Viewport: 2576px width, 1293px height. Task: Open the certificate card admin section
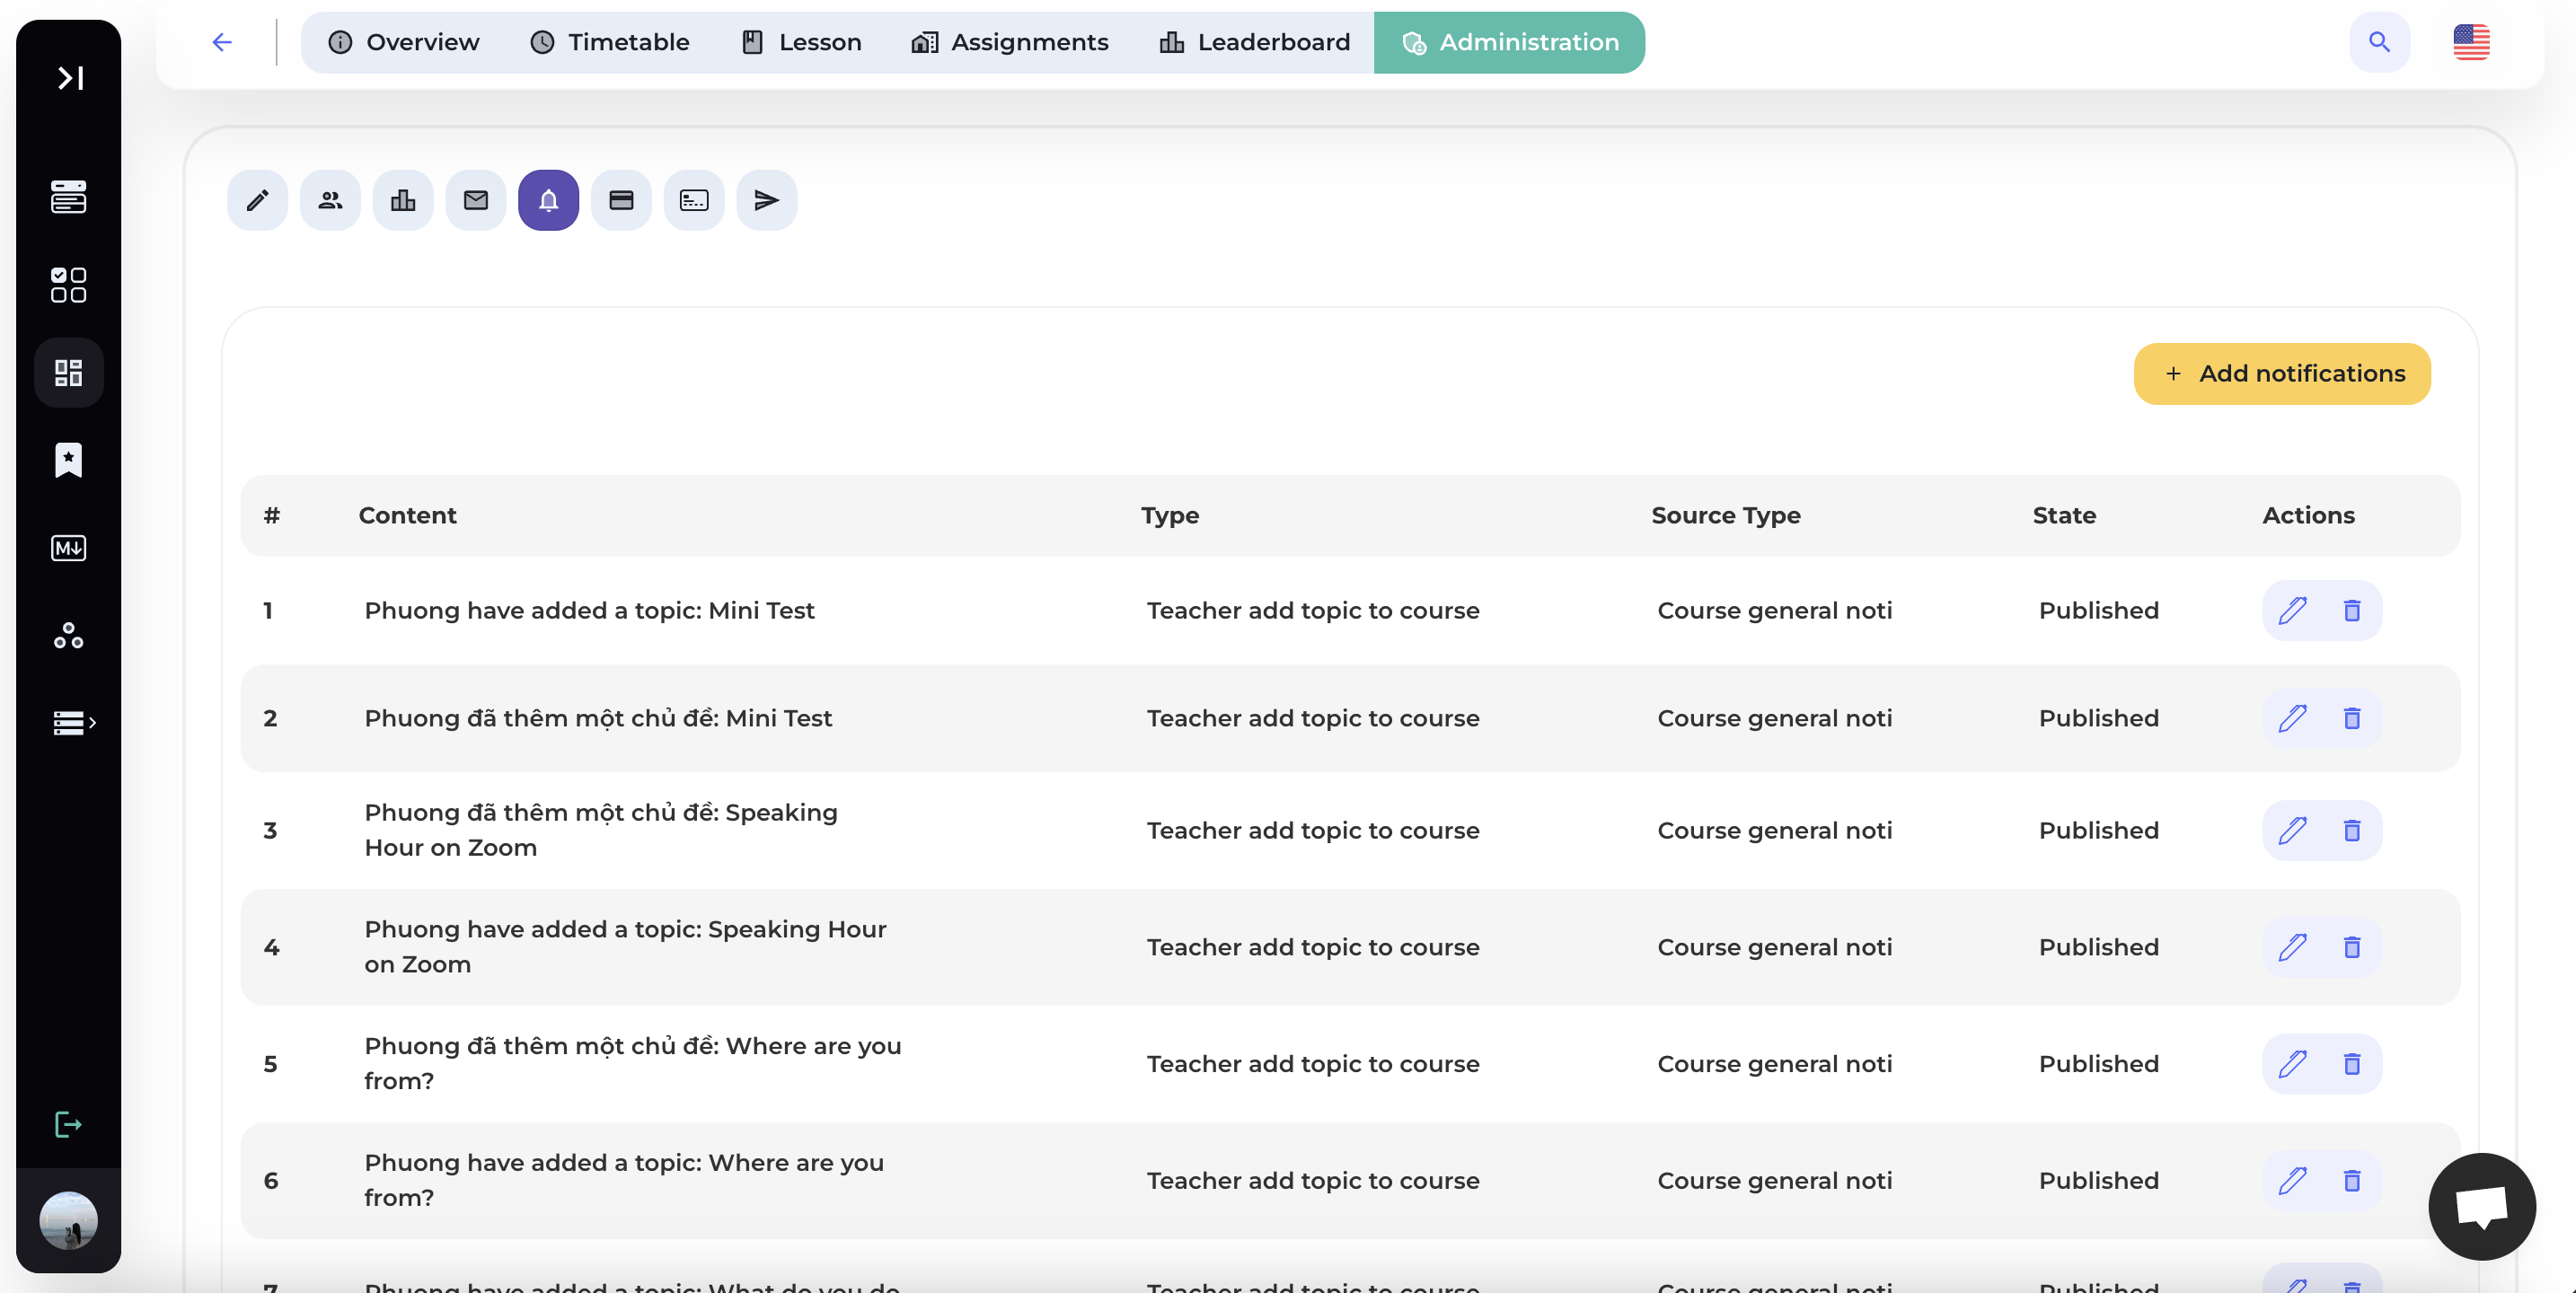(x=694, y=200)
